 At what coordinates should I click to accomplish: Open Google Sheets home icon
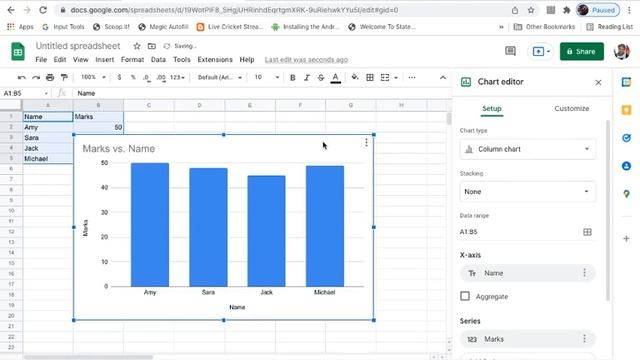pos(18,51)
